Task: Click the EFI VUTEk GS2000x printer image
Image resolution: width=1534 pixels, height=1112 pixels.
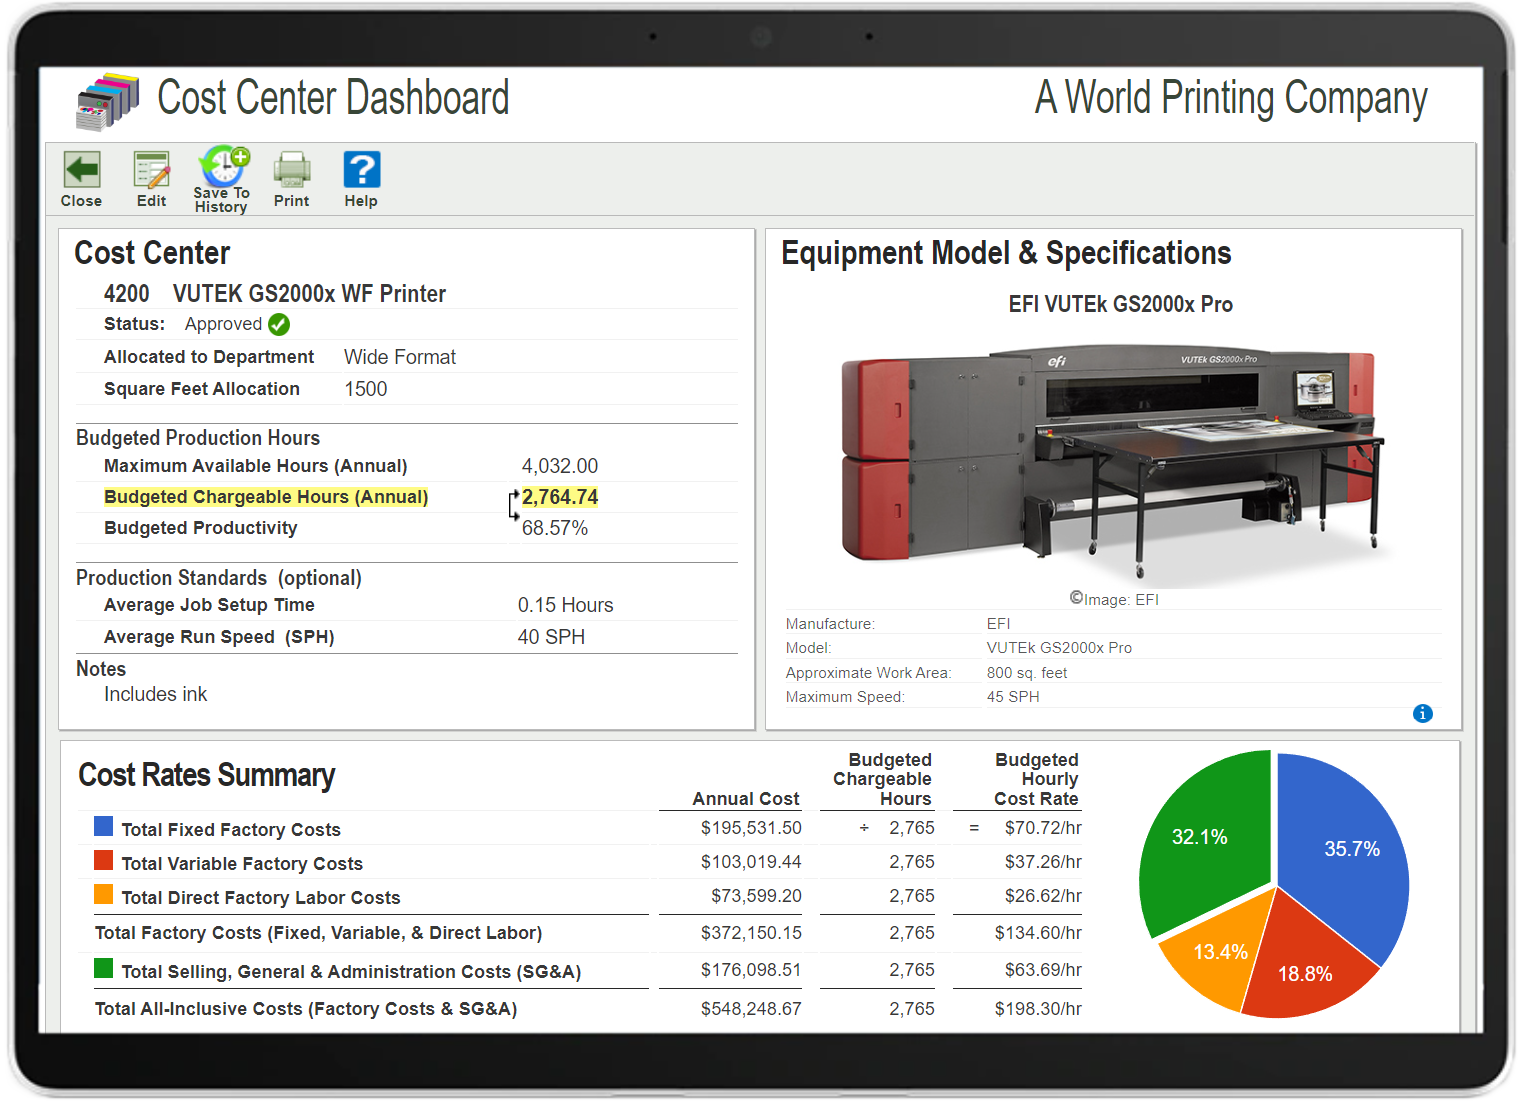Action: (1115, 464)
